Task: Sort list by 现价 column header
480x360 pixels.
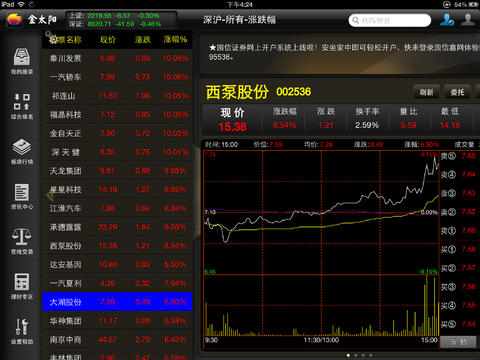Action: click(108, 40)
